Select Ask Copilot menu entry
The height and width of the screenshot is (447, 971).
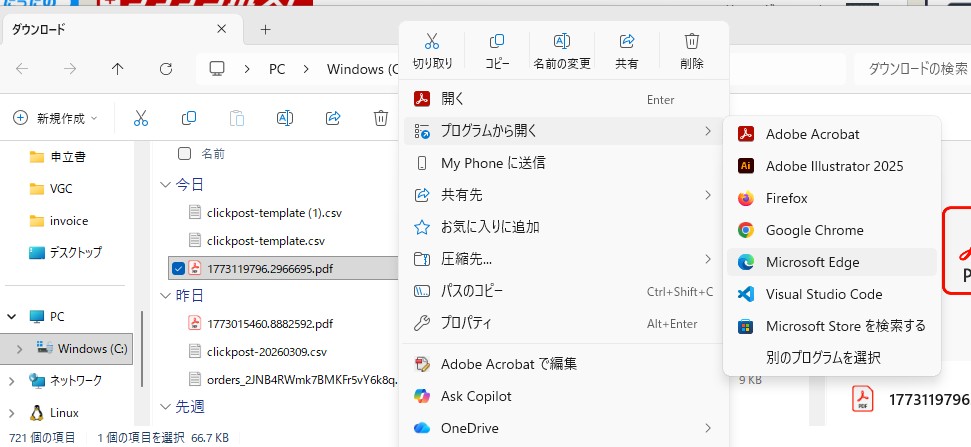[x=476, y=396]
